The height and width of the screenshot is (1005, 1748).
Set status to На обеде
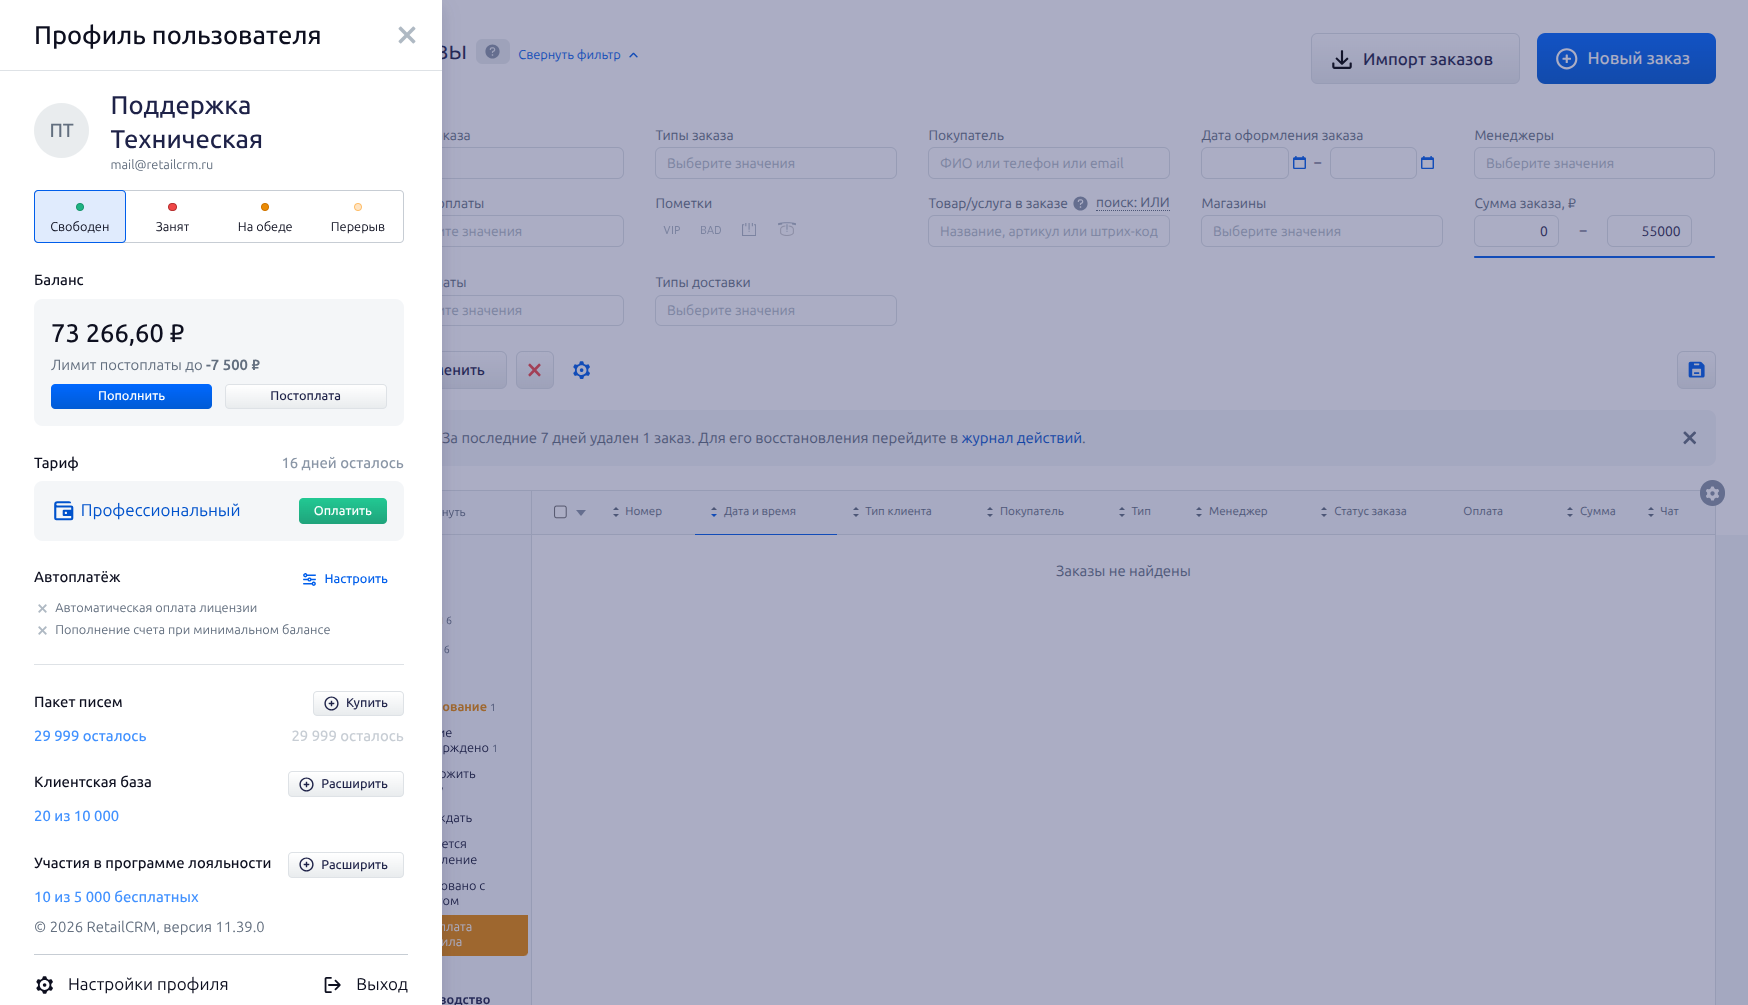click(x=265, y=217)
